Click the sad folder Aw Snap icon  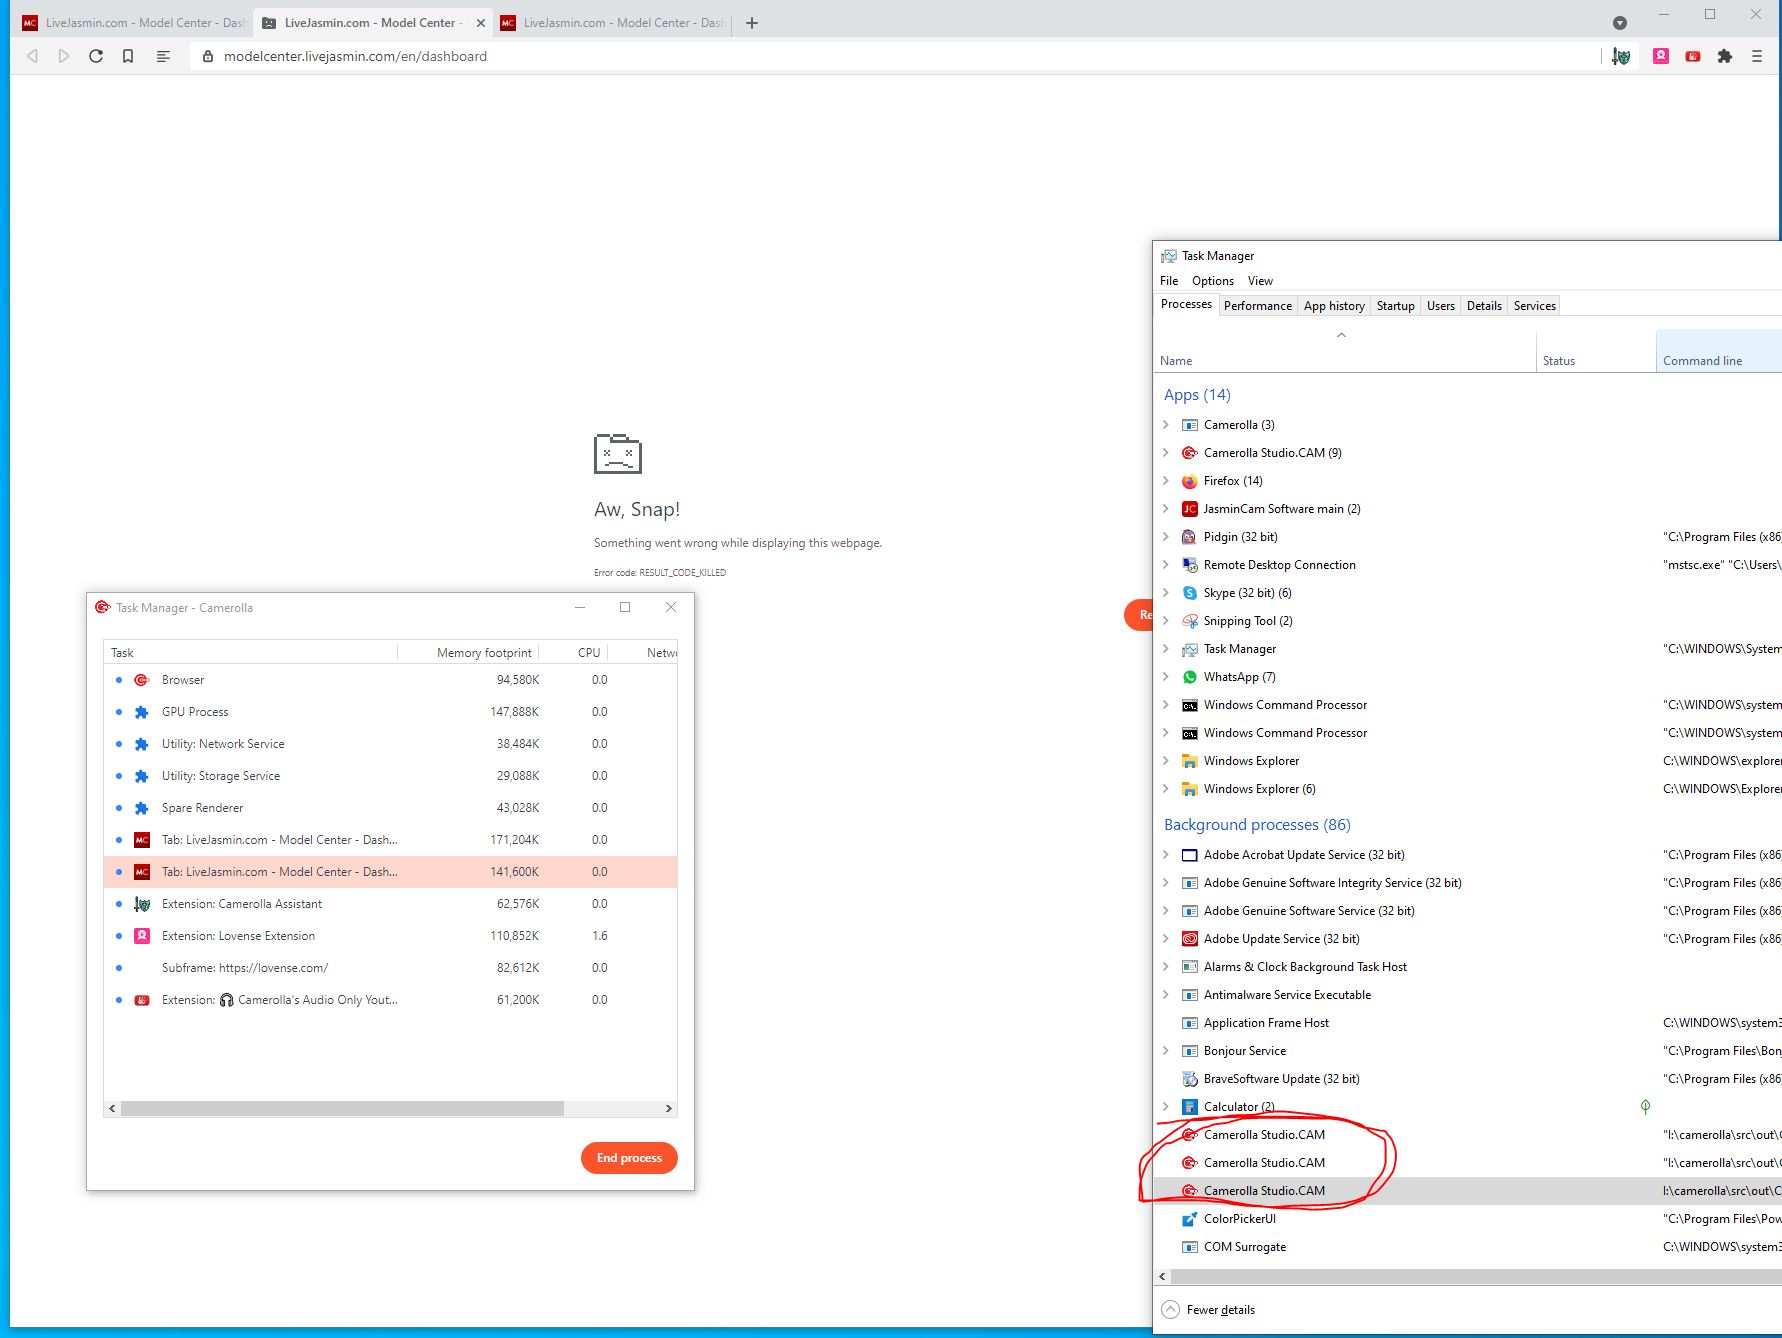pos(617,454)
